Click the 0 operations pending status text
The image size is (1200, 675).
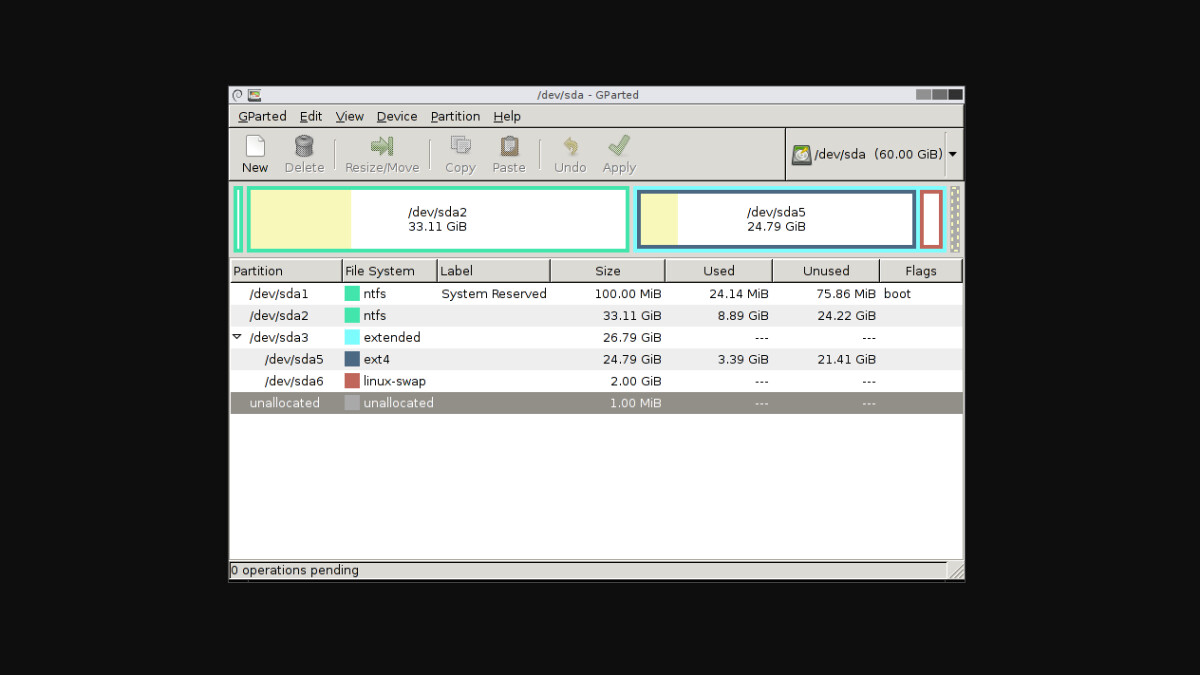[295, 570]
